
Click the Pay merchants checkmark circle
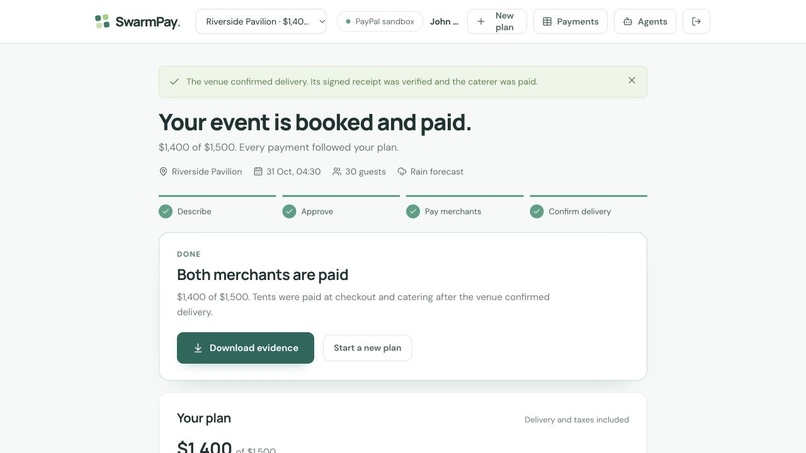pyautogui.click(x=413, y=211)
